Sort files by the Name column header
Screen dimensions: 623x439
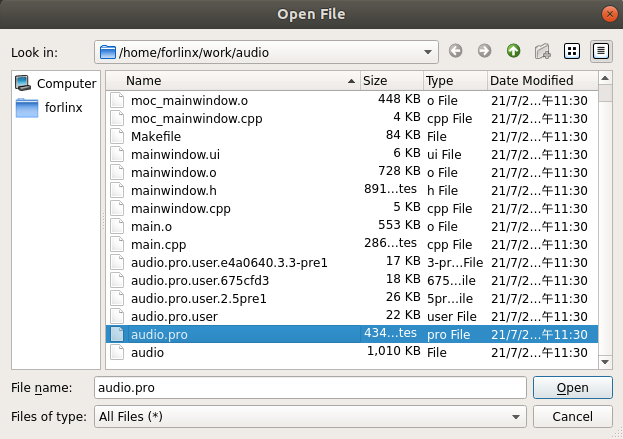(x=230, y=81)
